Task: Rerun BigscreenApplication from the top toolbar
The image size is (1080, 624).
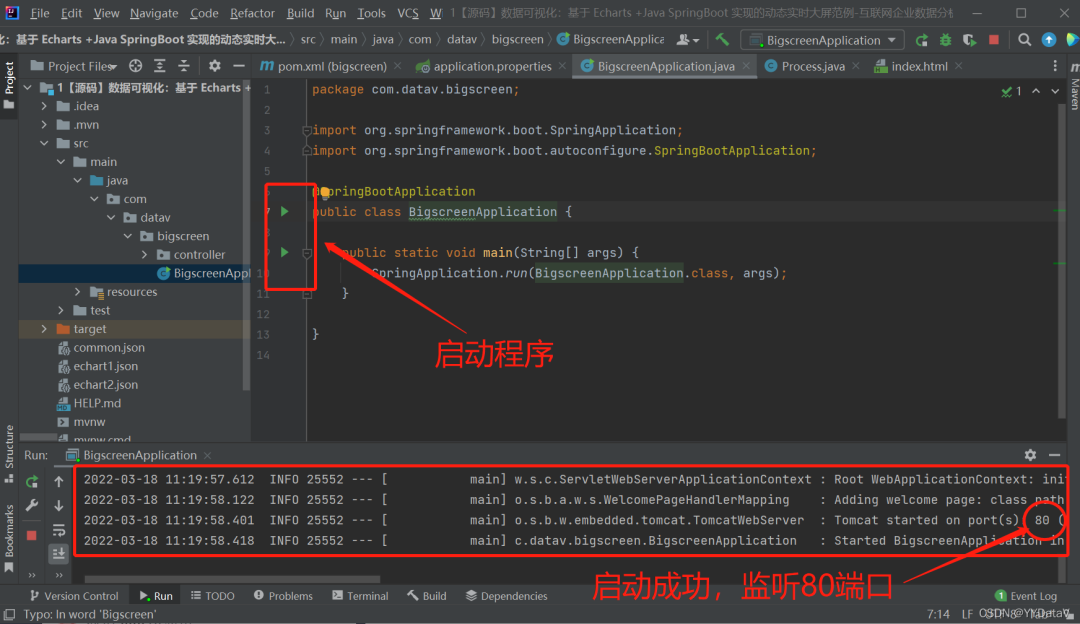Action: 922,40
